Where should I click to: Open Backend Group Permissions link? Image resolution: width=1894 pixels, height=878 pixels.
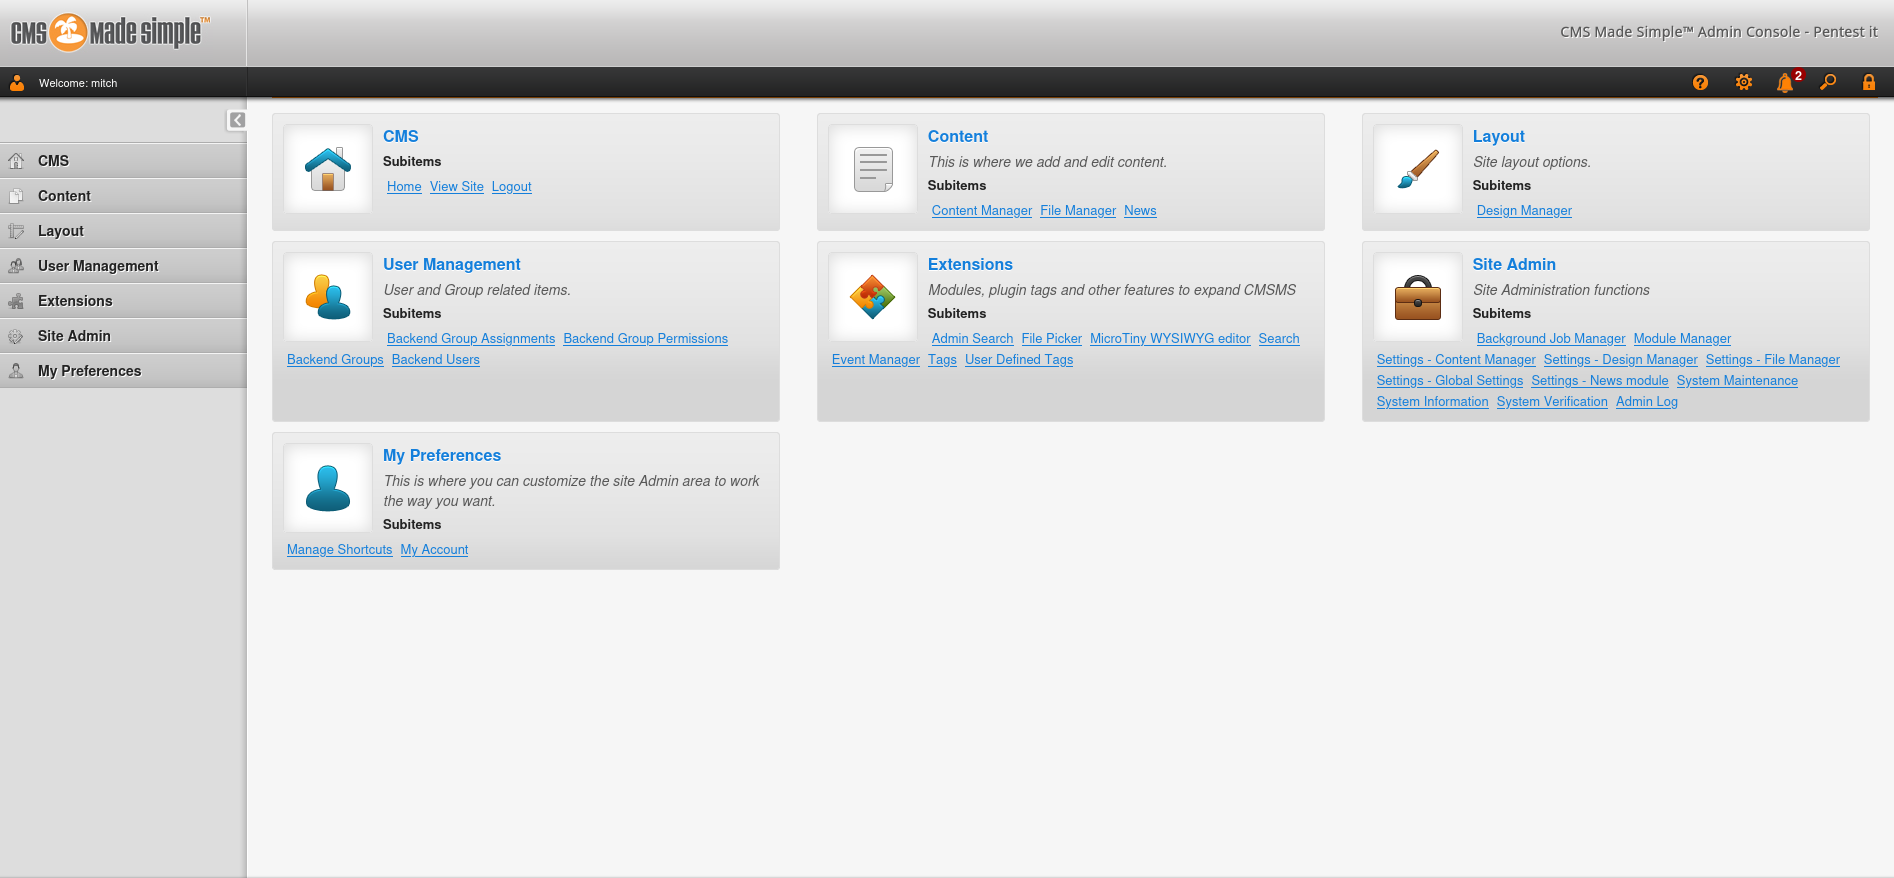click(x=646, y=339)
